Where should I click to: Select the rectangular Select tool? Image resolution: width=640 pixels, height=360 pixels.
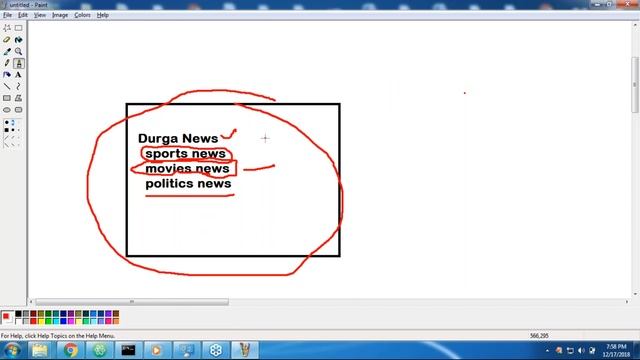(x=18, y=28)
